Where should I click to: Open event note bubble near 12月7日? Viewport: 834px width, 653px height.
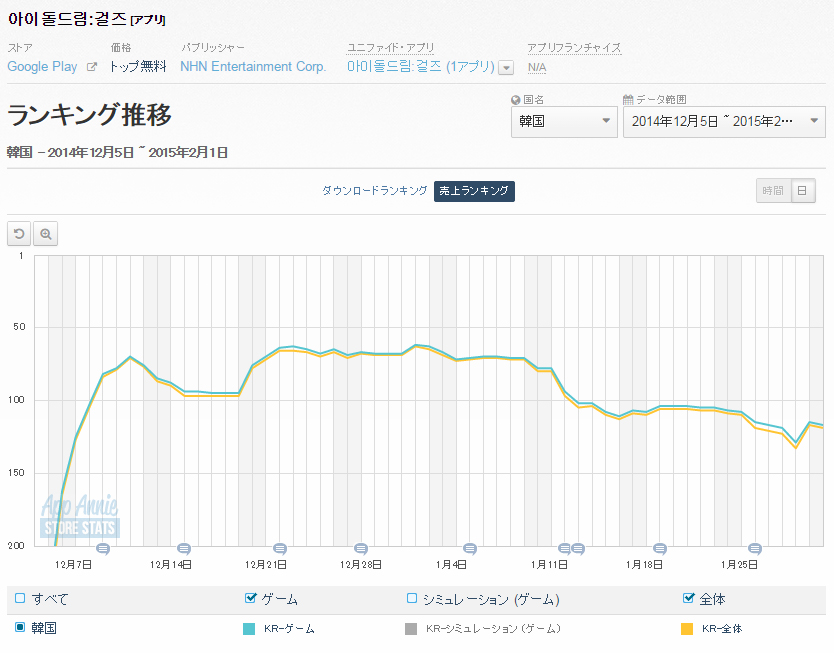tap(103, 548)
